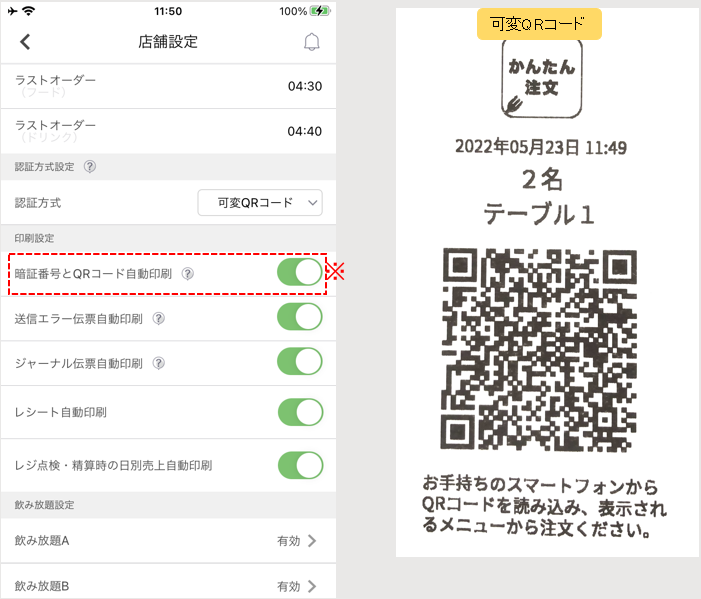
Task: Select ラストオーダー (ドリンク) time 04:40
Action: 304,131
